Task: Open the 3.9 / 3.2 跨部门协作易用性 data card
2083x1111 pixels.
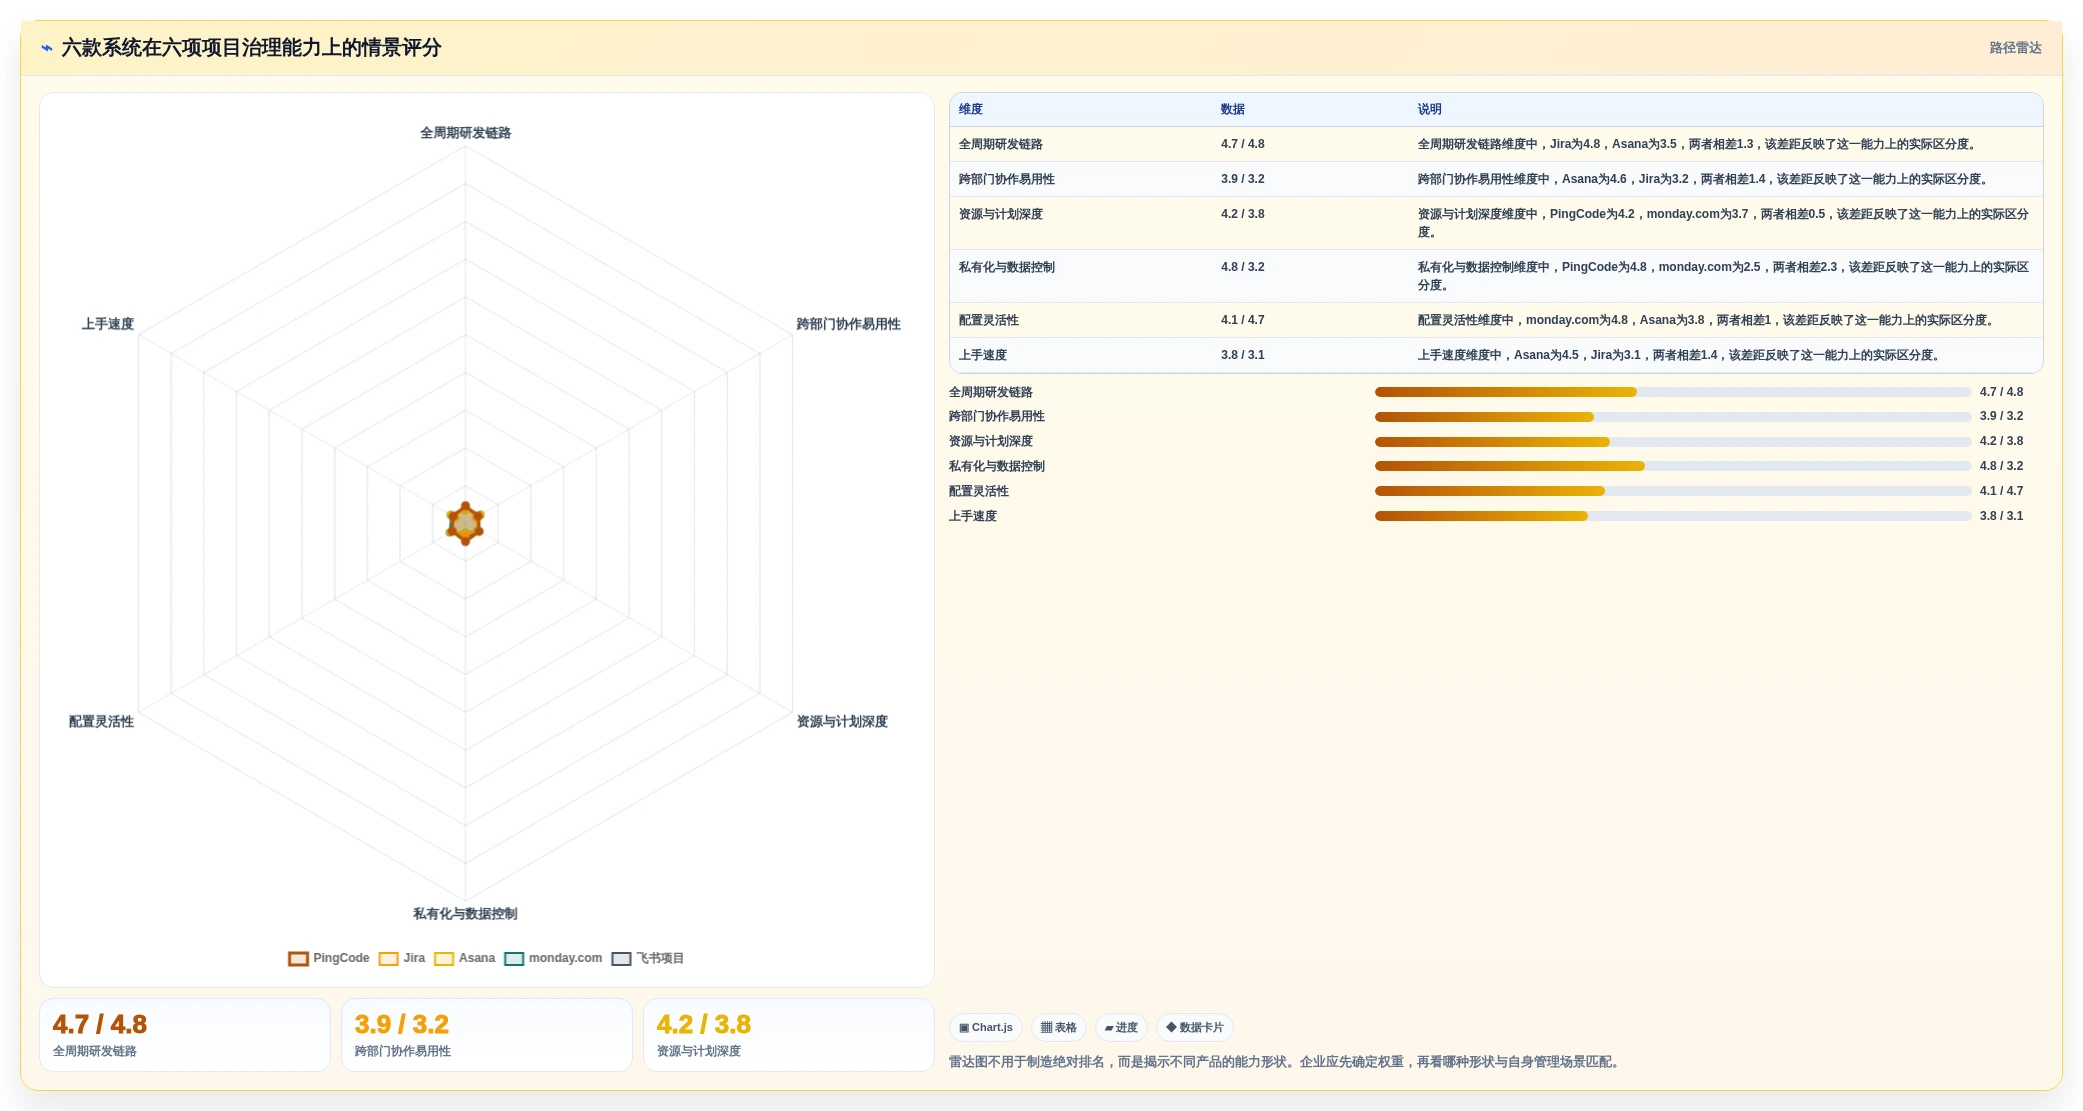Action: click(487, 1035)
